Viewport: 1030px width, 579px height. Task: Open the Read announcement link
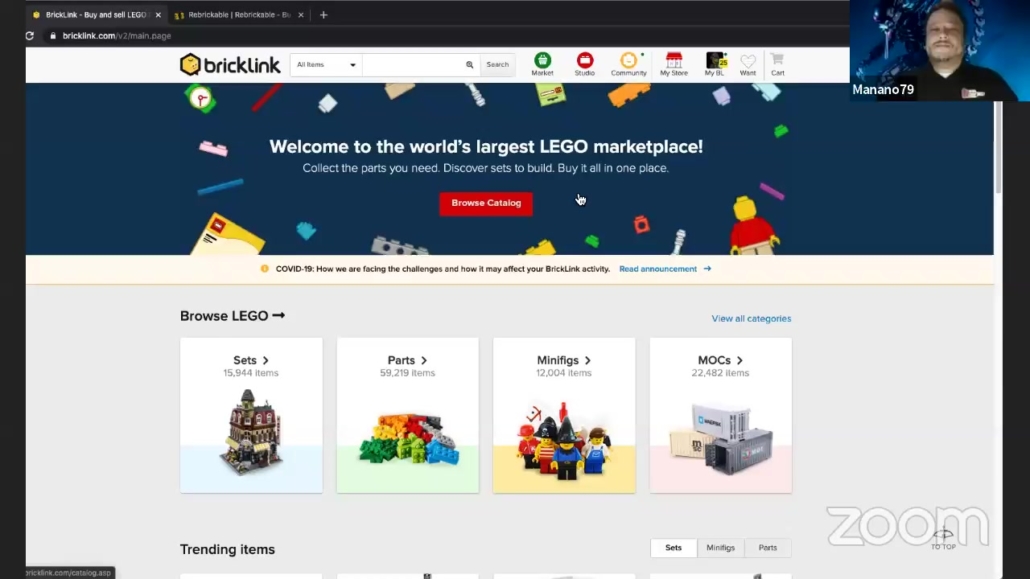click(x=658, y=269)
